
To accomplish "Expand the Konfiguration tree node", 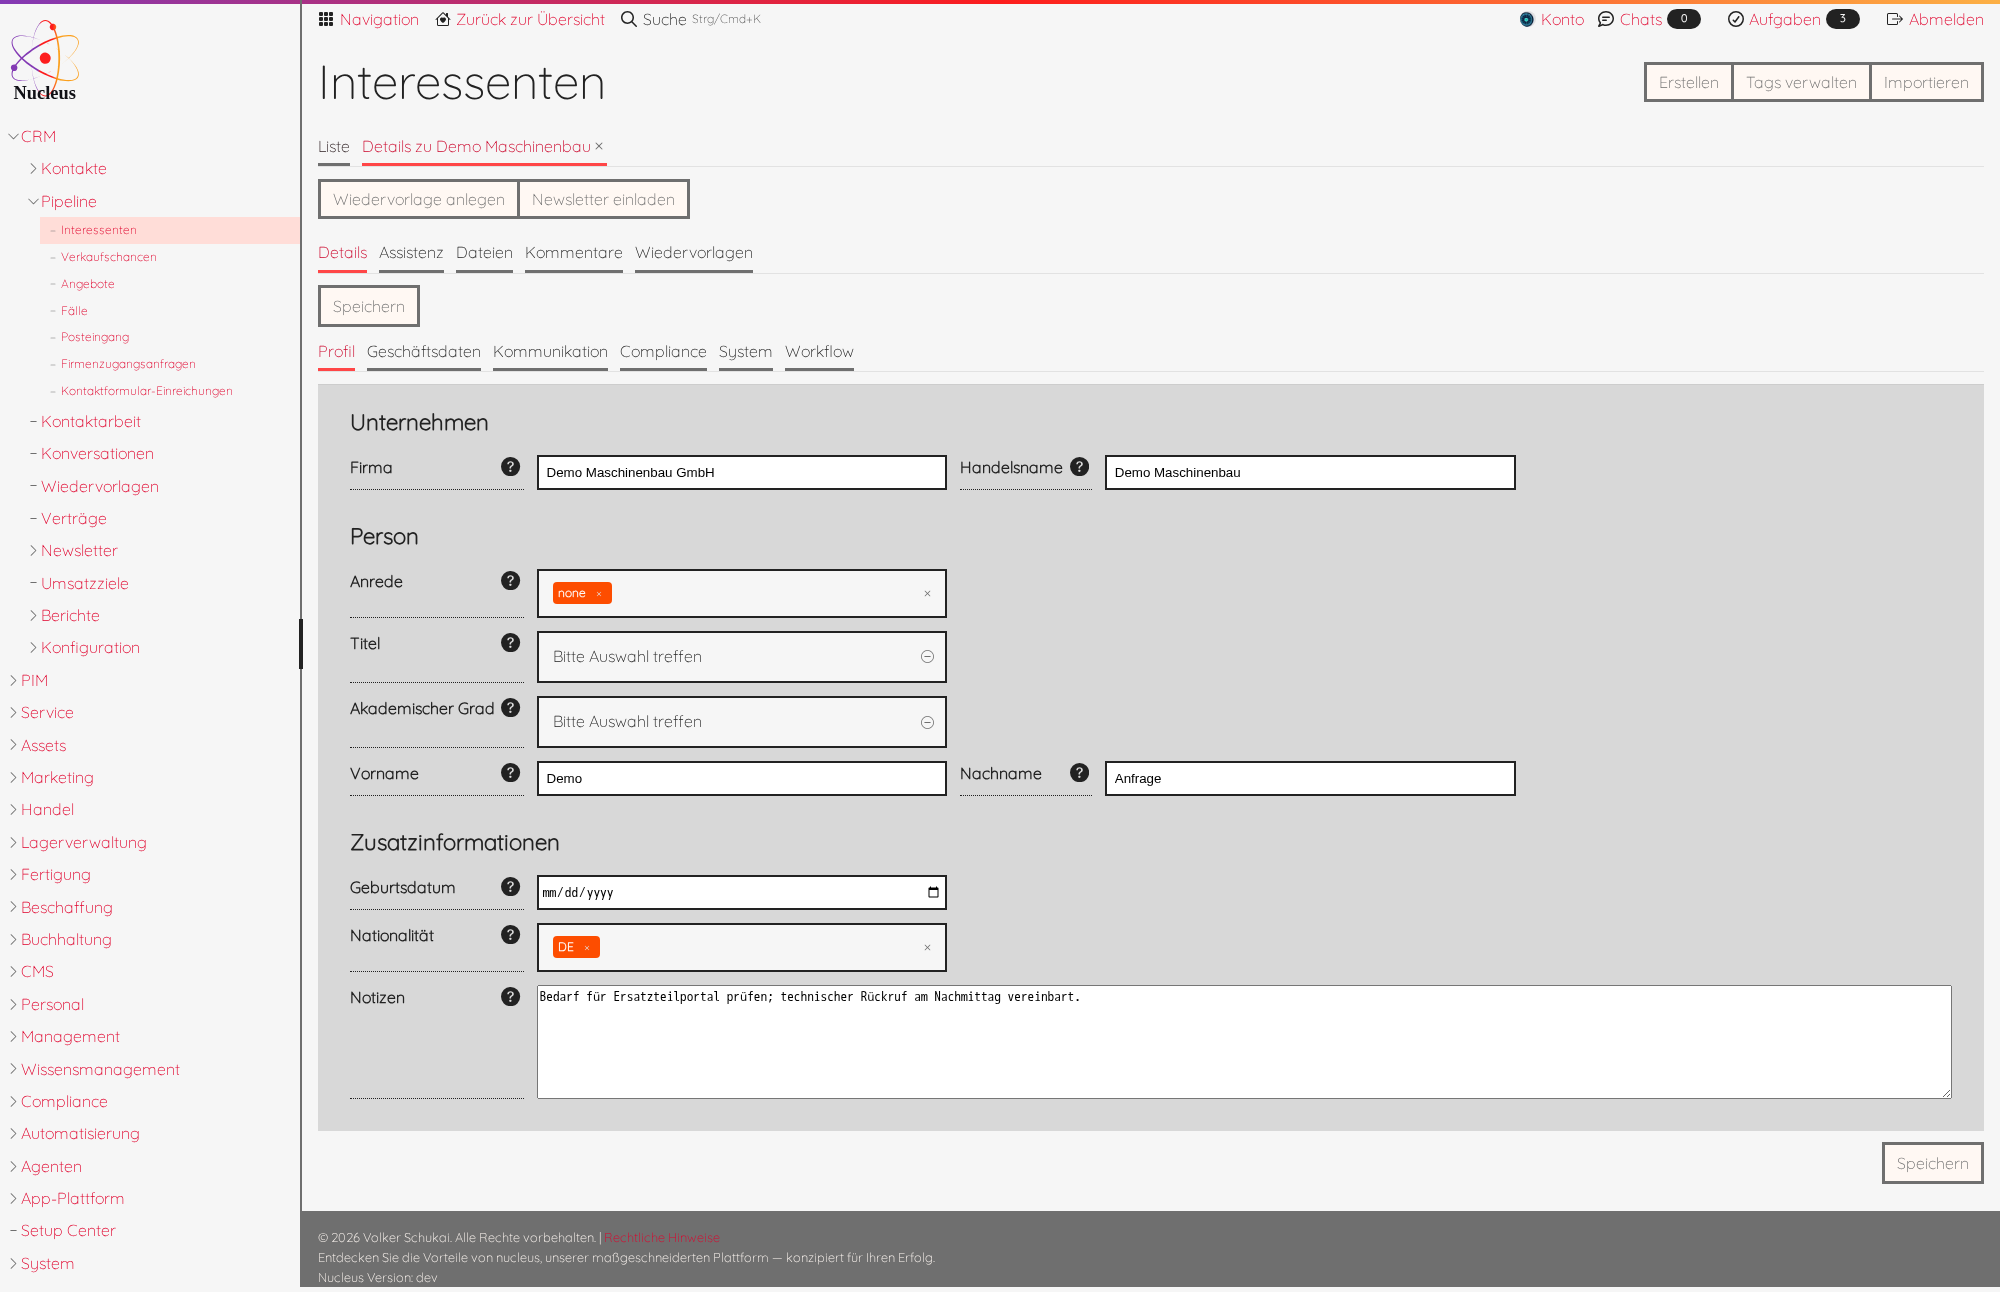I will (x=34, y=647).
